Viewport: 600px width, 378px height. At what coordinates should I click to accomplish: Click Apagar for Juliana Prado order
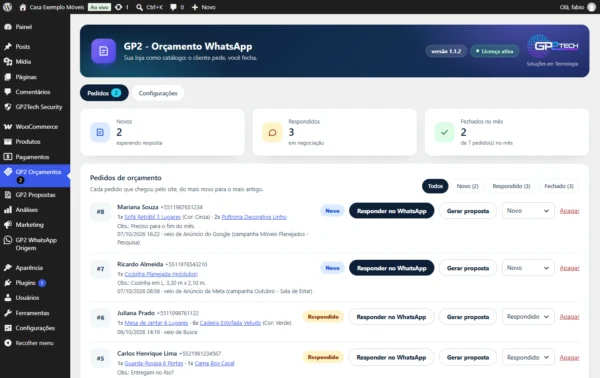[x=569, y=317]
